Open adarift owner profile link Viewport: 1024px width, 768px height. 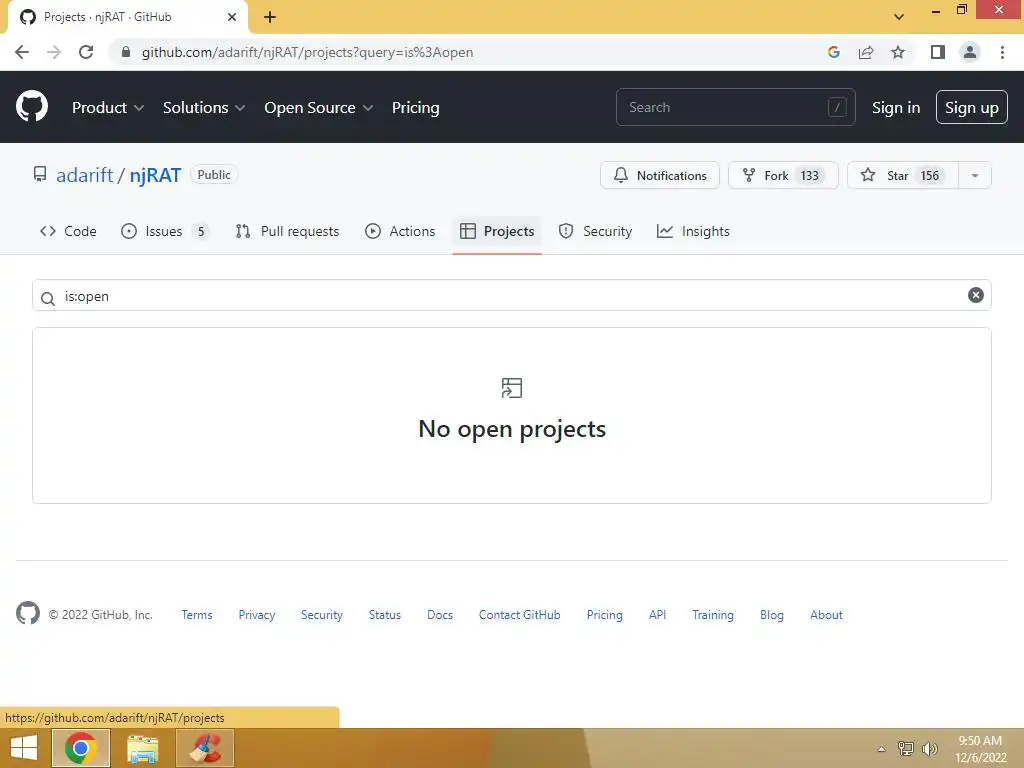coord(84,175)
